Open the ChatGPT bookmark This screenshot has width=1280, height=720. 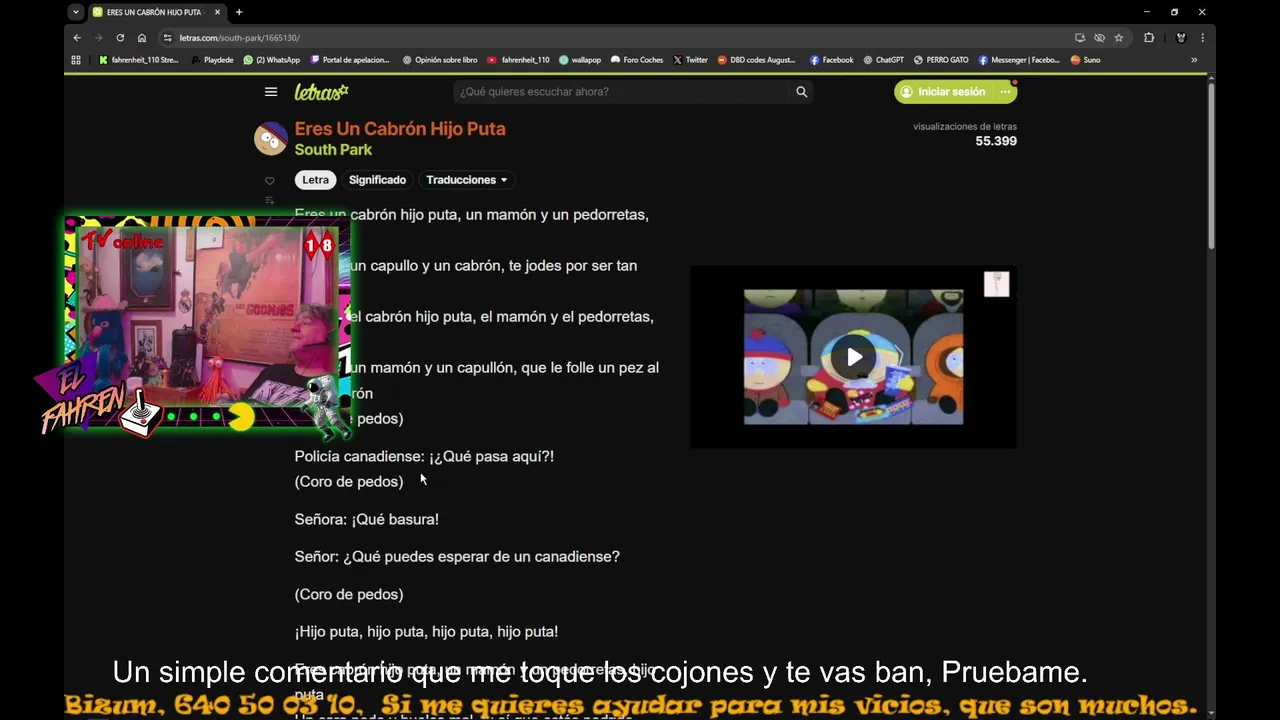(883, 60)
